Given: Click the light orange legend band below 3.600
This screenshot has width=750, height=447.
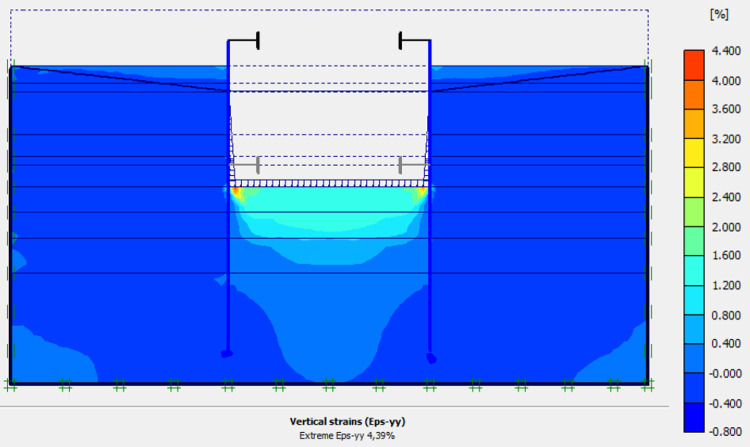Looking at the screenshot, I should [694, 124].
